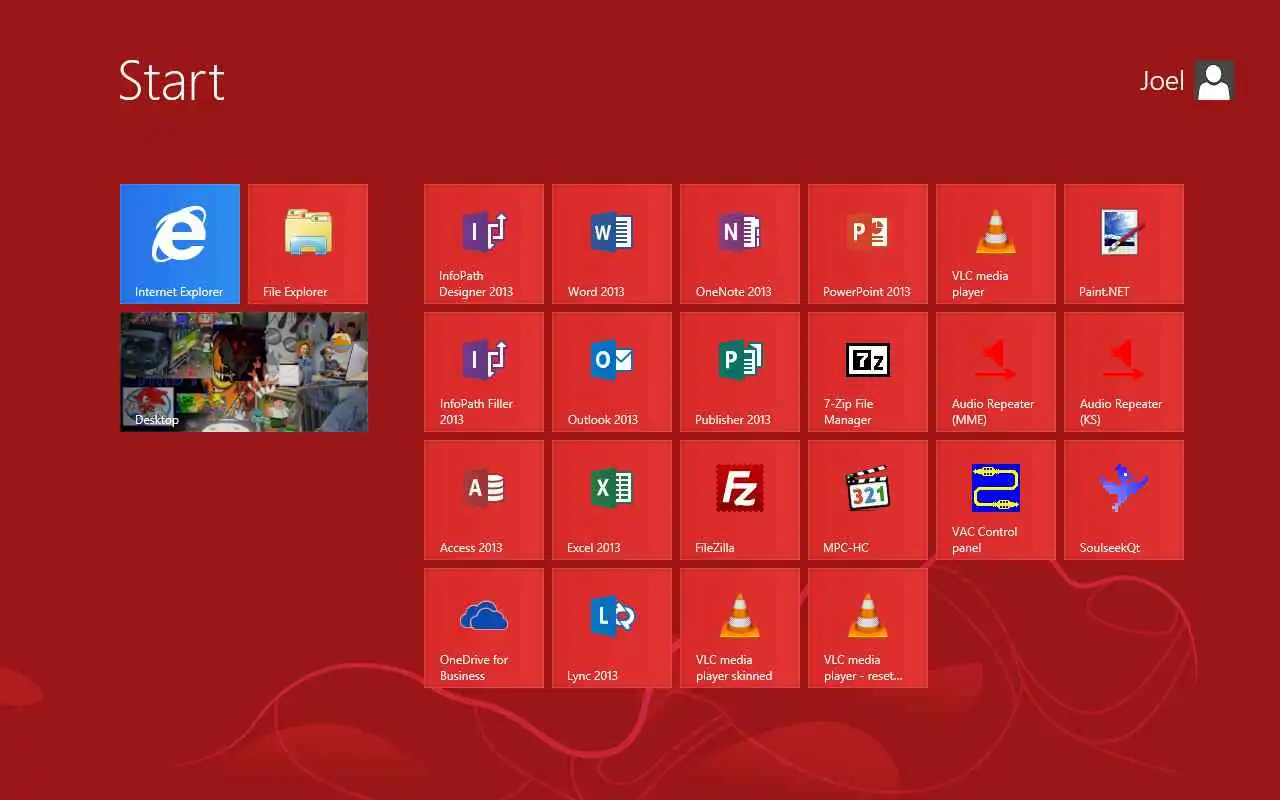Open VLC media player skinned tile
The width and height of the screenshot is (1280, 800).
pos(740,628)
